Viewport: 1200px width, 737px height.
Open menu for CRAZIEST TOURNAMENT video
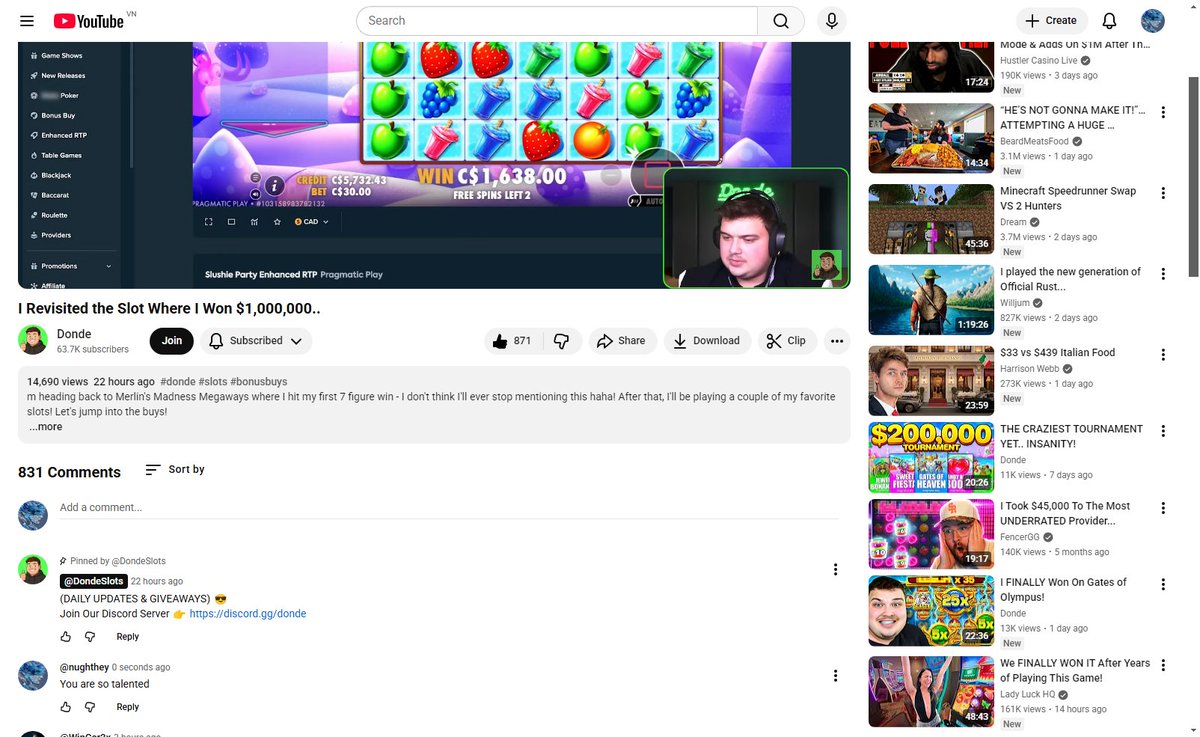click(1163, 431)
